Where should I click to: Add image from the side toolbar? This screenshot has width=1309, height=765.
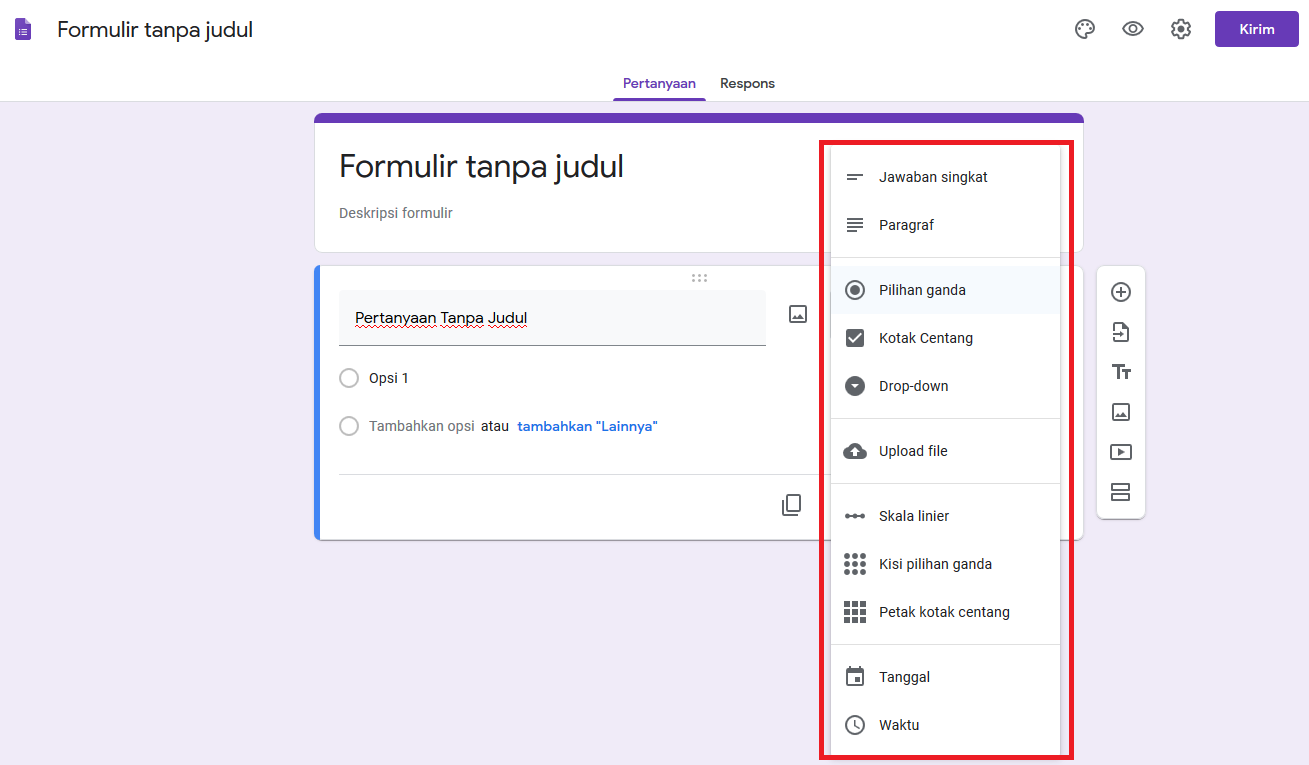1121,412
